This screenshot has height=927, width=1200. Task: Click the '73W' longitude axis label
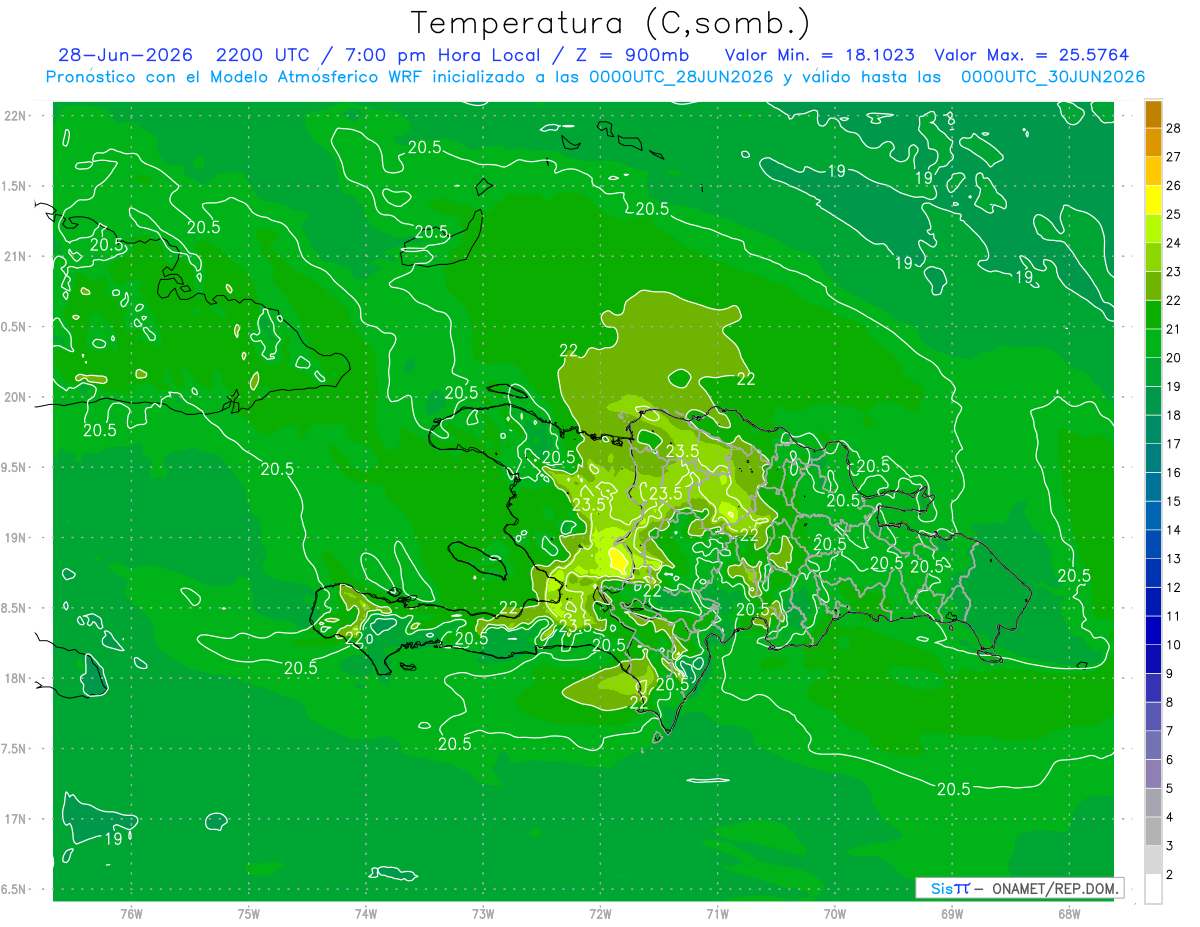click(x=483, y=914)
